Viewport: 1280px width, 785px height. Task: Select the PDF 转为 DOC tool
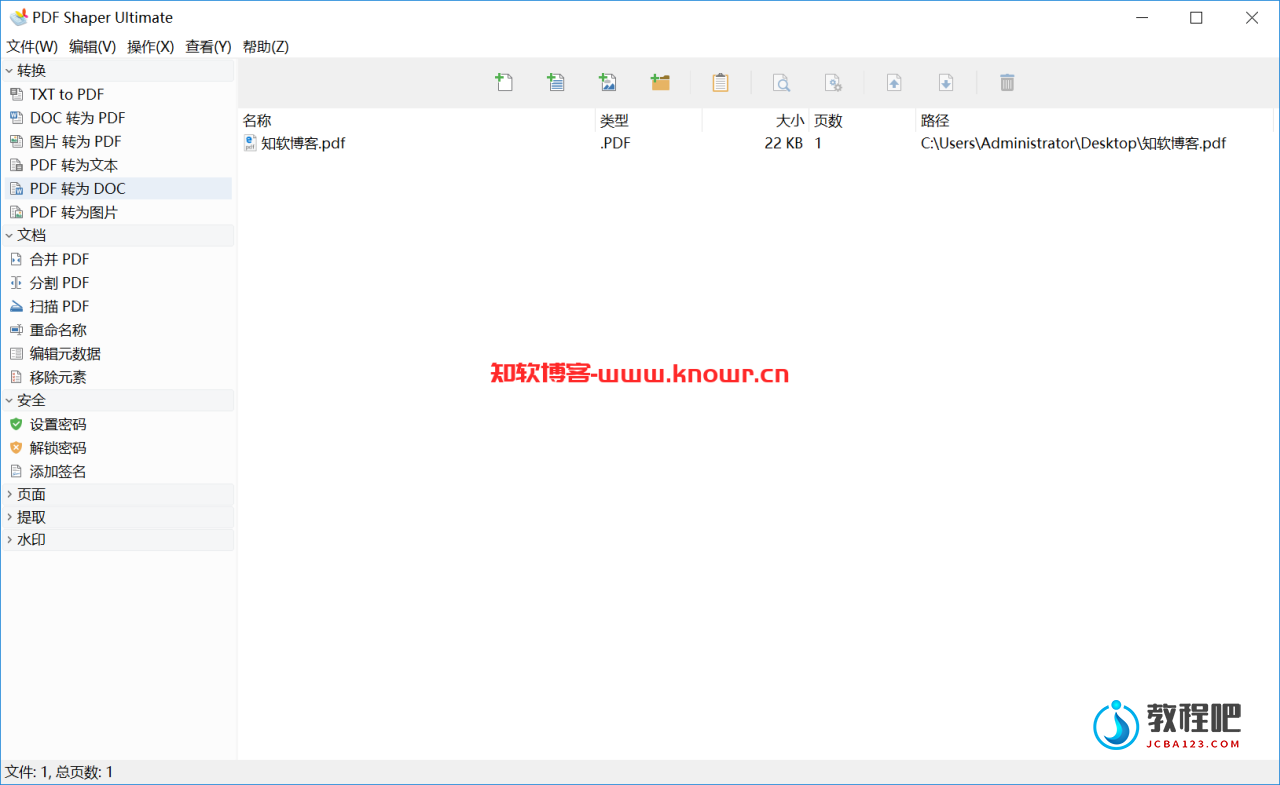(x=118, y=188)
